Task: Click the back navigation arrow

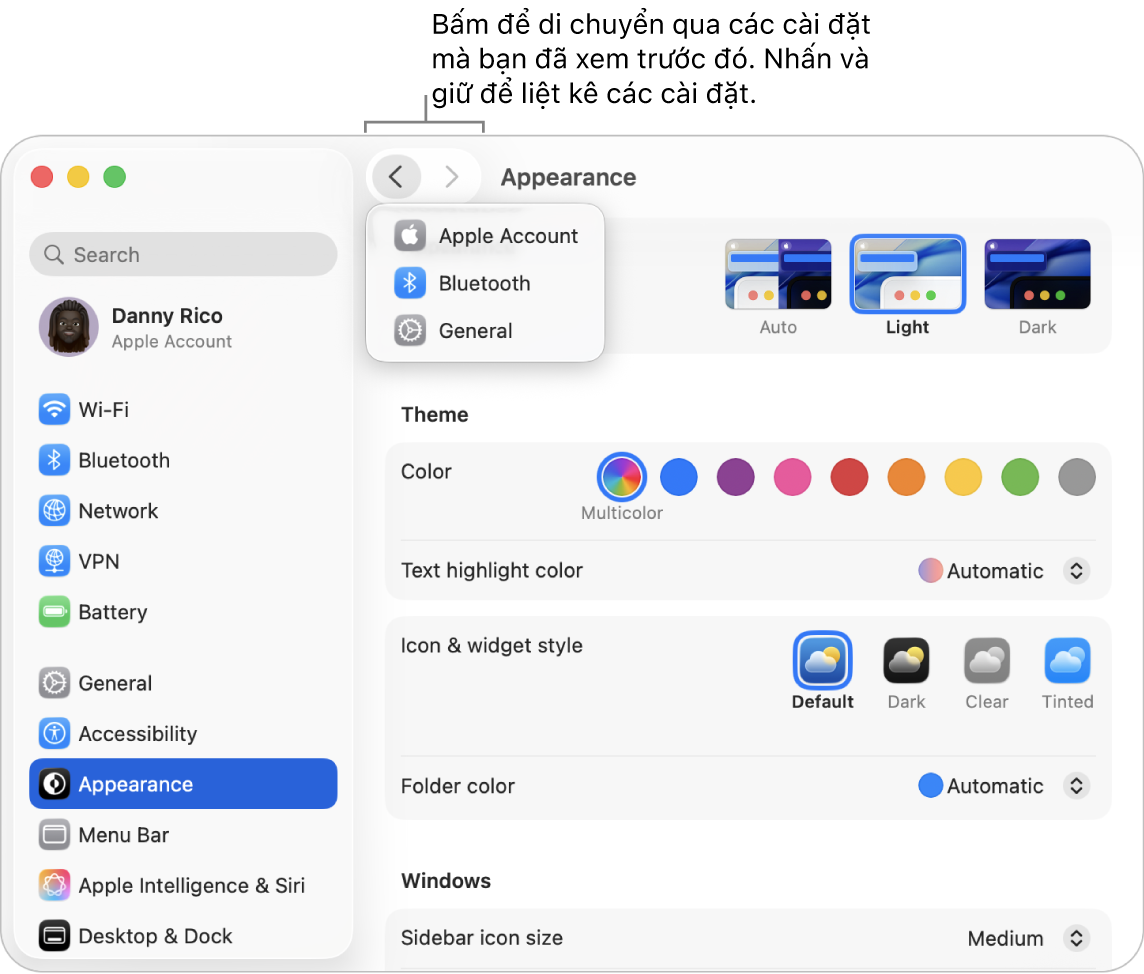Action: click(396, 177)
